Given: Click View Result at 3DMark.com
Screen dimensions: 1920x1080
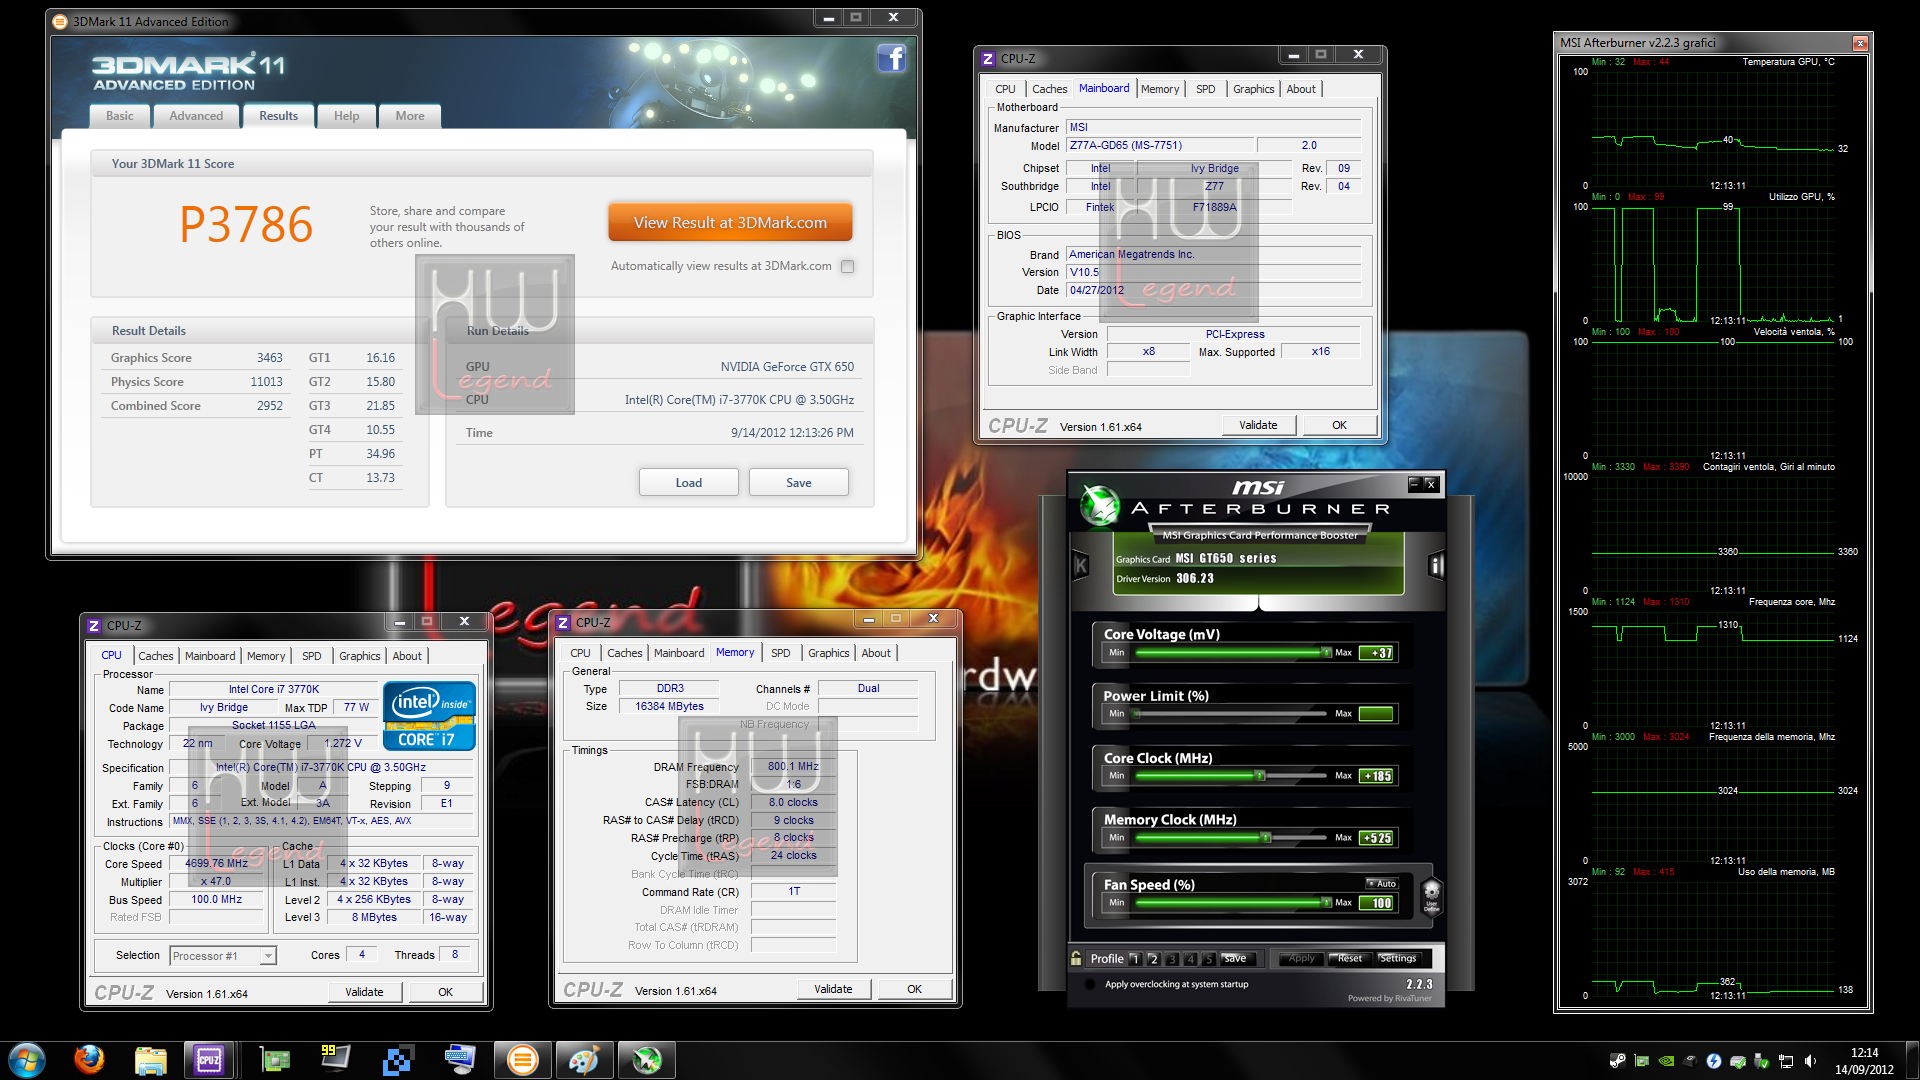Looking at the screenshot, I should pyautogui.click(x=730, y=222).
